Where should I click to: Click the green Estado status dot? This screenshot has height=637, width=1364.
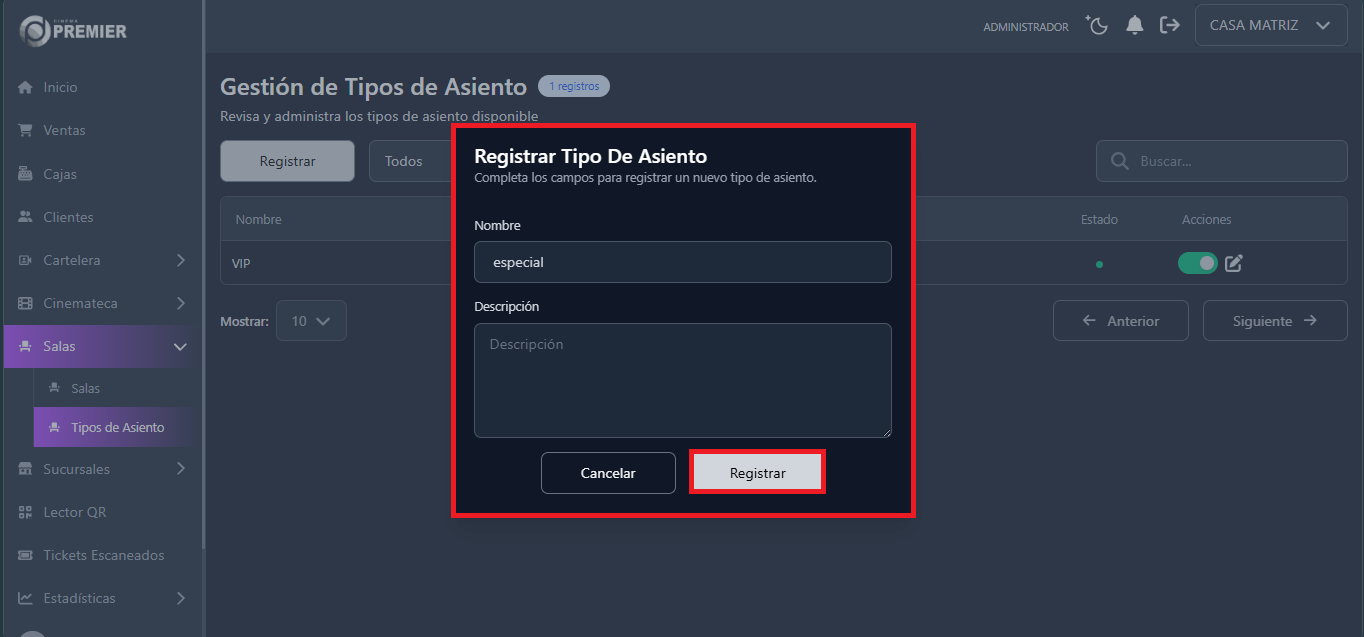click(x=1099, y=263)
